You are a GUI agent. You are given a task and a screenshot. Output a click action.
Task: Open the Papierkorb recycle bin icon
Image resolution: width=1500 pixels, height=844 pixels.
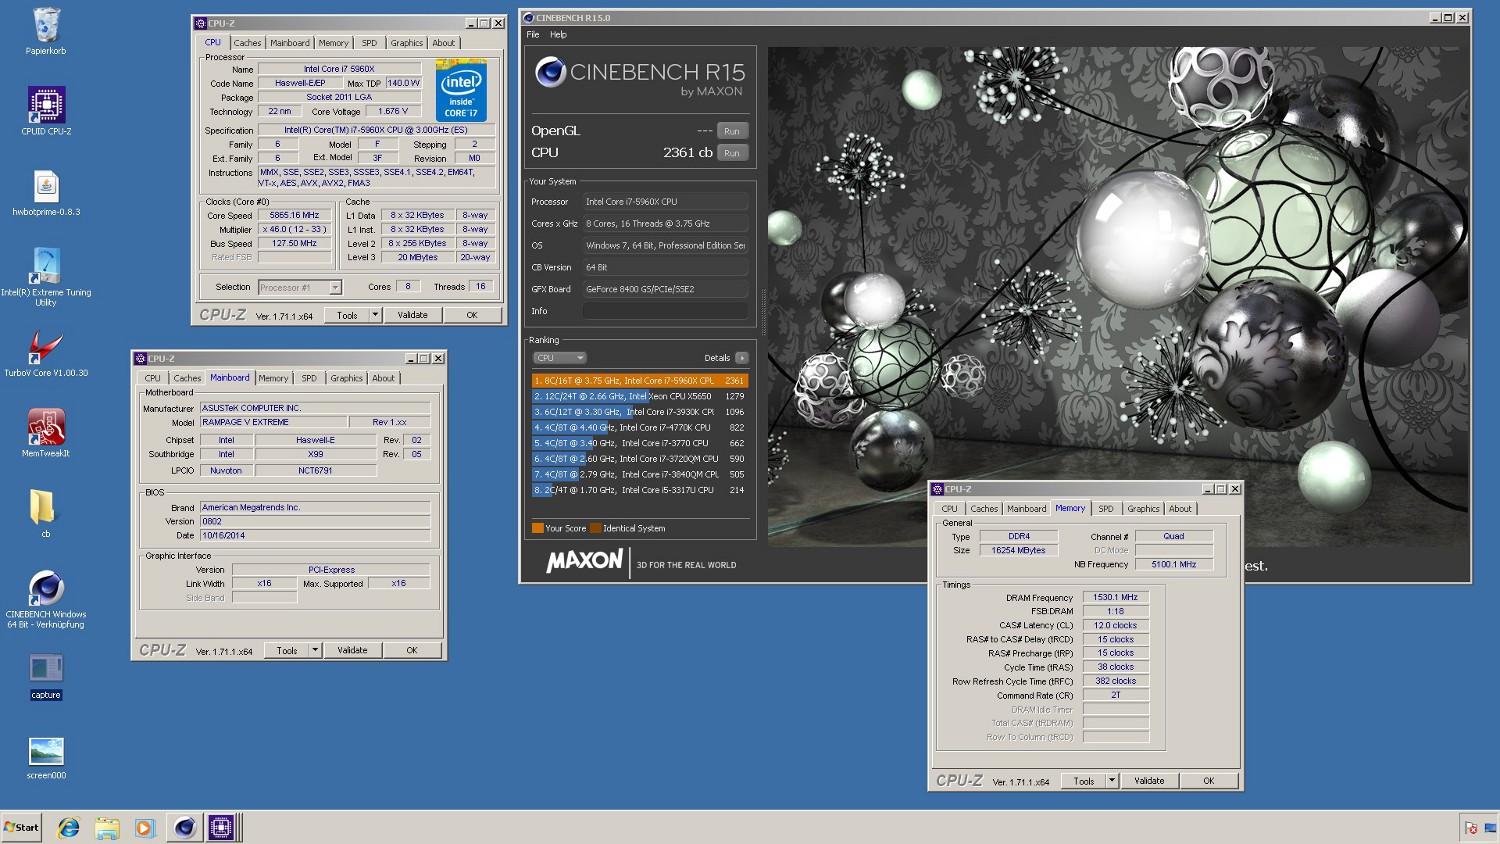pyautogui.click(x=46, y=31)
